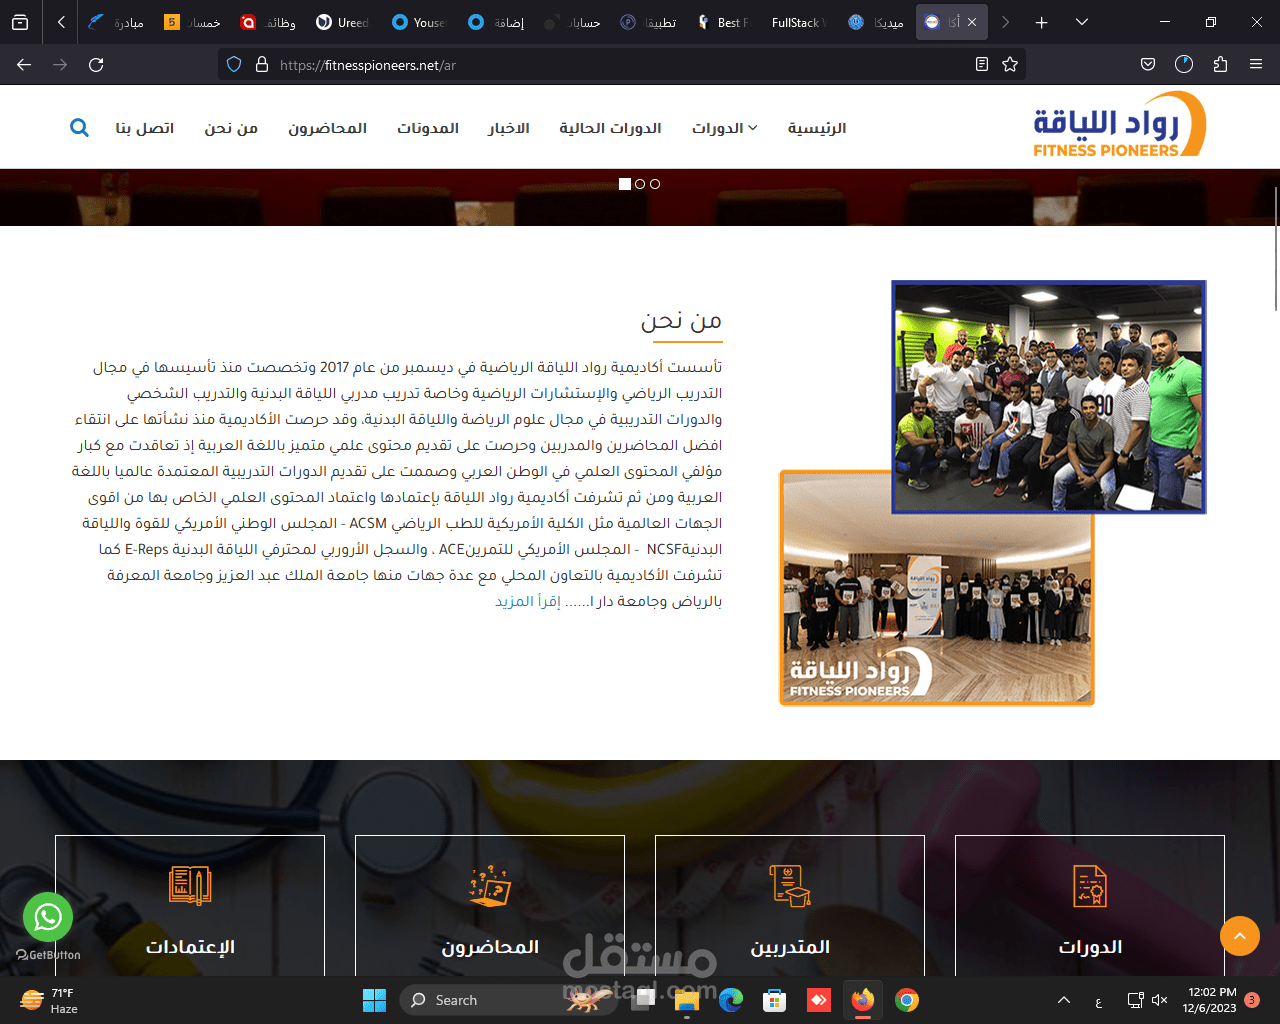Go back using the browser back arrow

24,65
